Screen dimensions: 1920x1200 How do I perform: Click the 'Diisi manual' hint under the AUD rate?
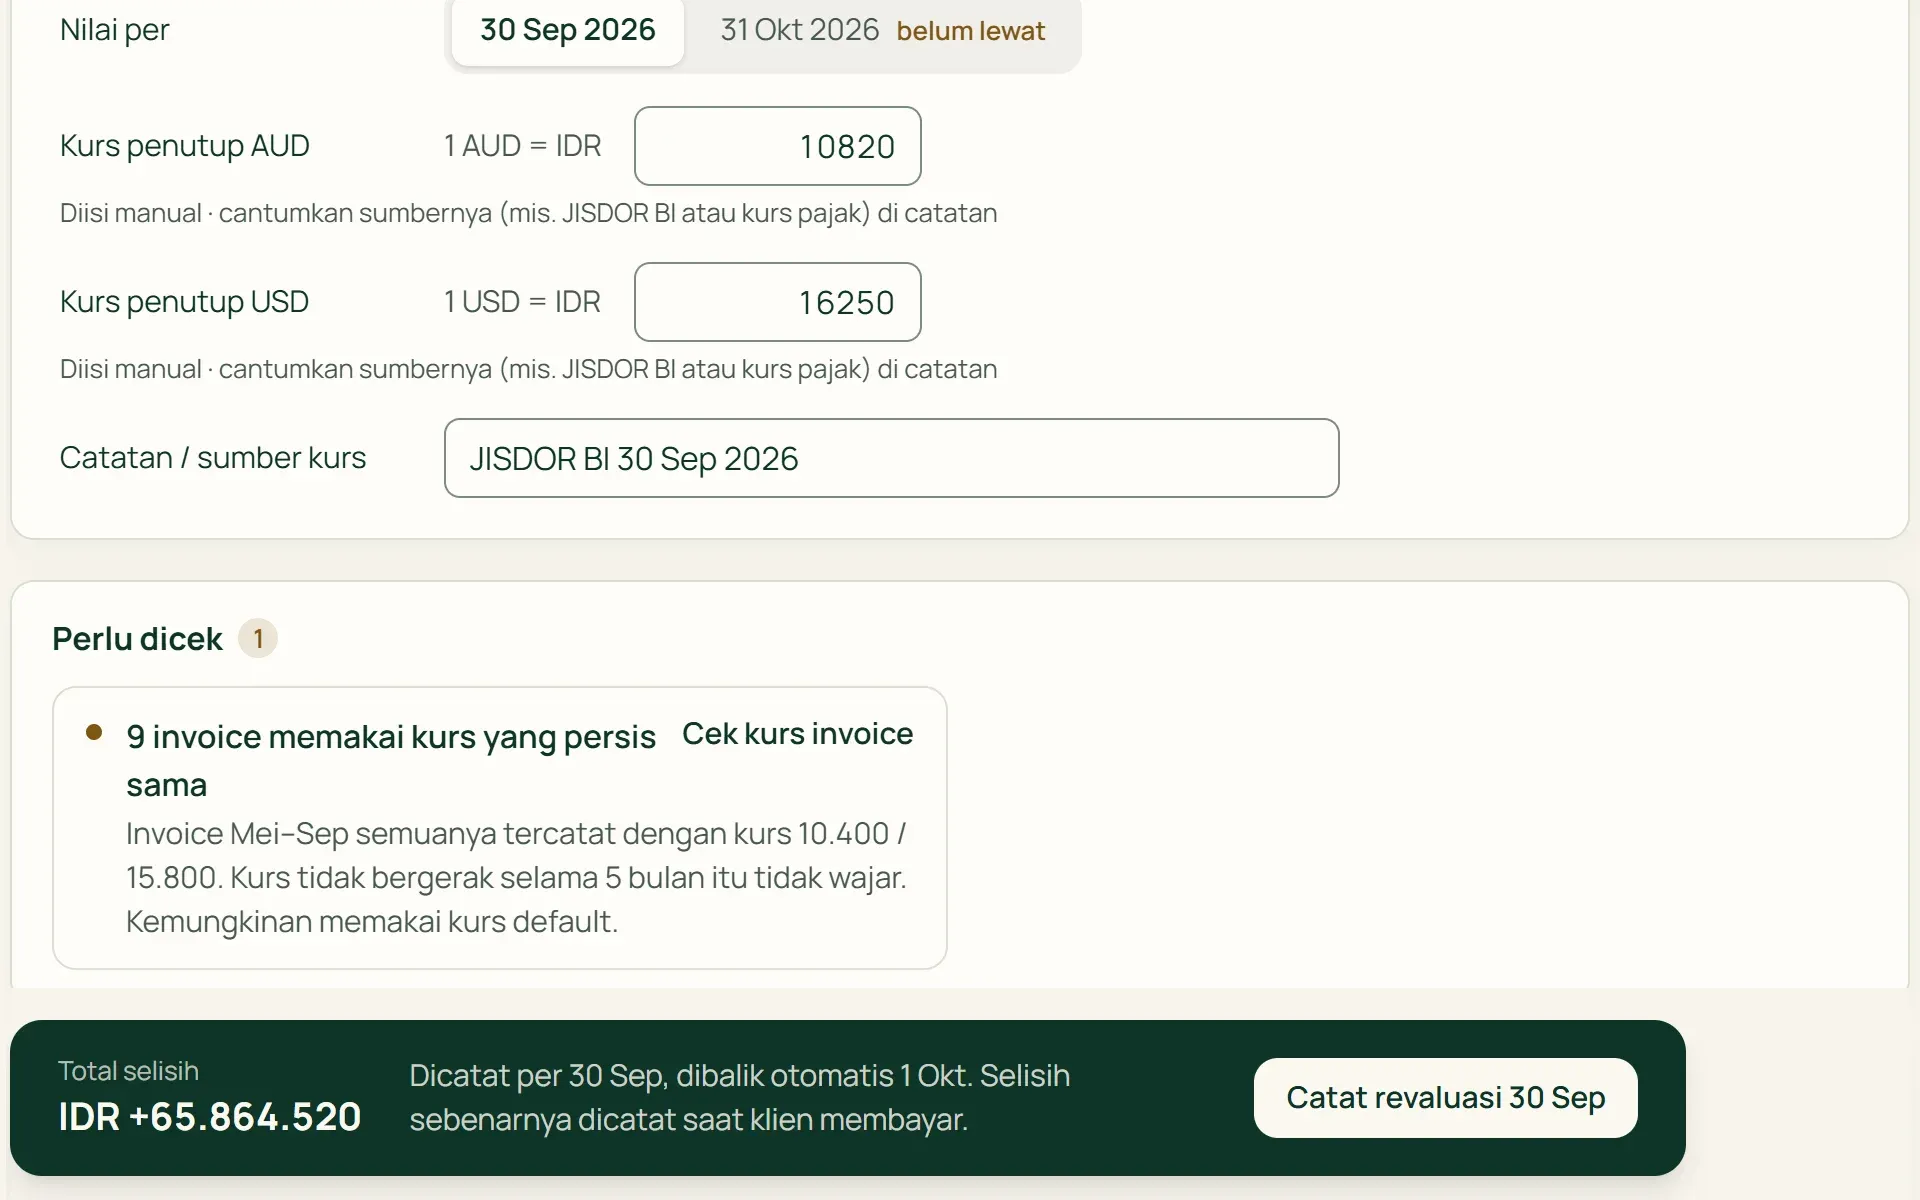click(528, 213)
